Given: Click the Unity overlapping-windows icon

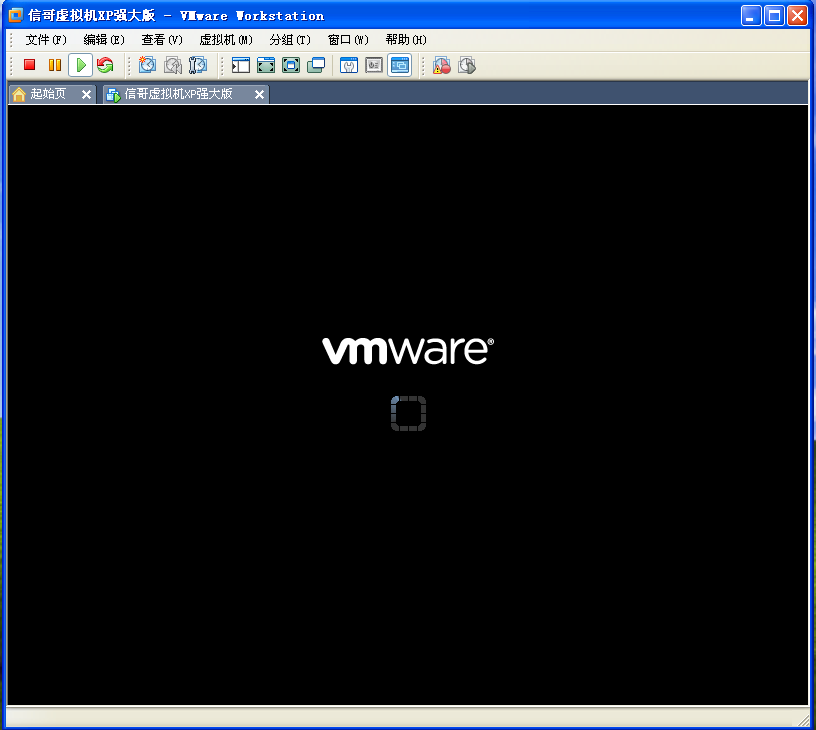Looking at the screenshot, I should (316, 65).
